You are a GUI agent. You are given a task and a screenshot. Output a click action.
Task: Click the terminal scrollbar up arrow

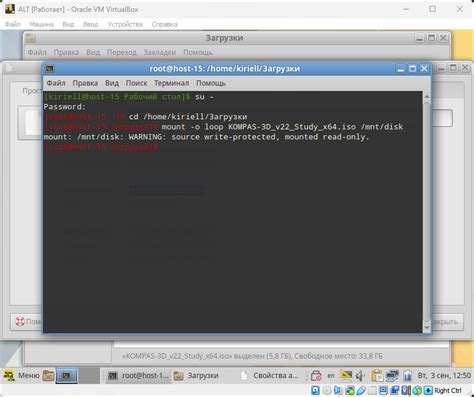pos(427,97)
